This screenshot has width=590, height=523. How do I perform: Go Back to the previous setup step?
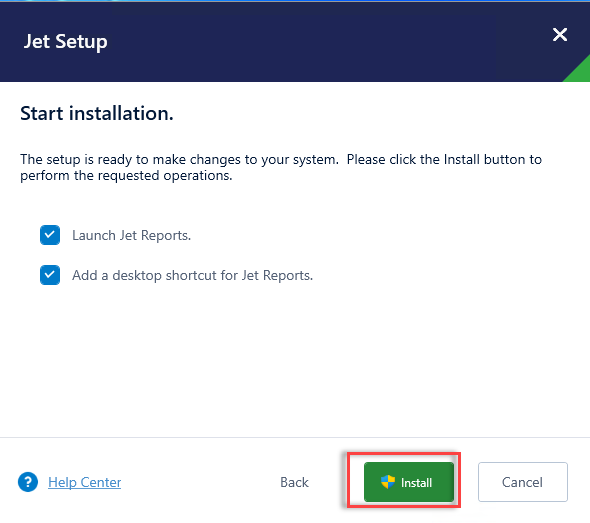(x=294, y=482)
